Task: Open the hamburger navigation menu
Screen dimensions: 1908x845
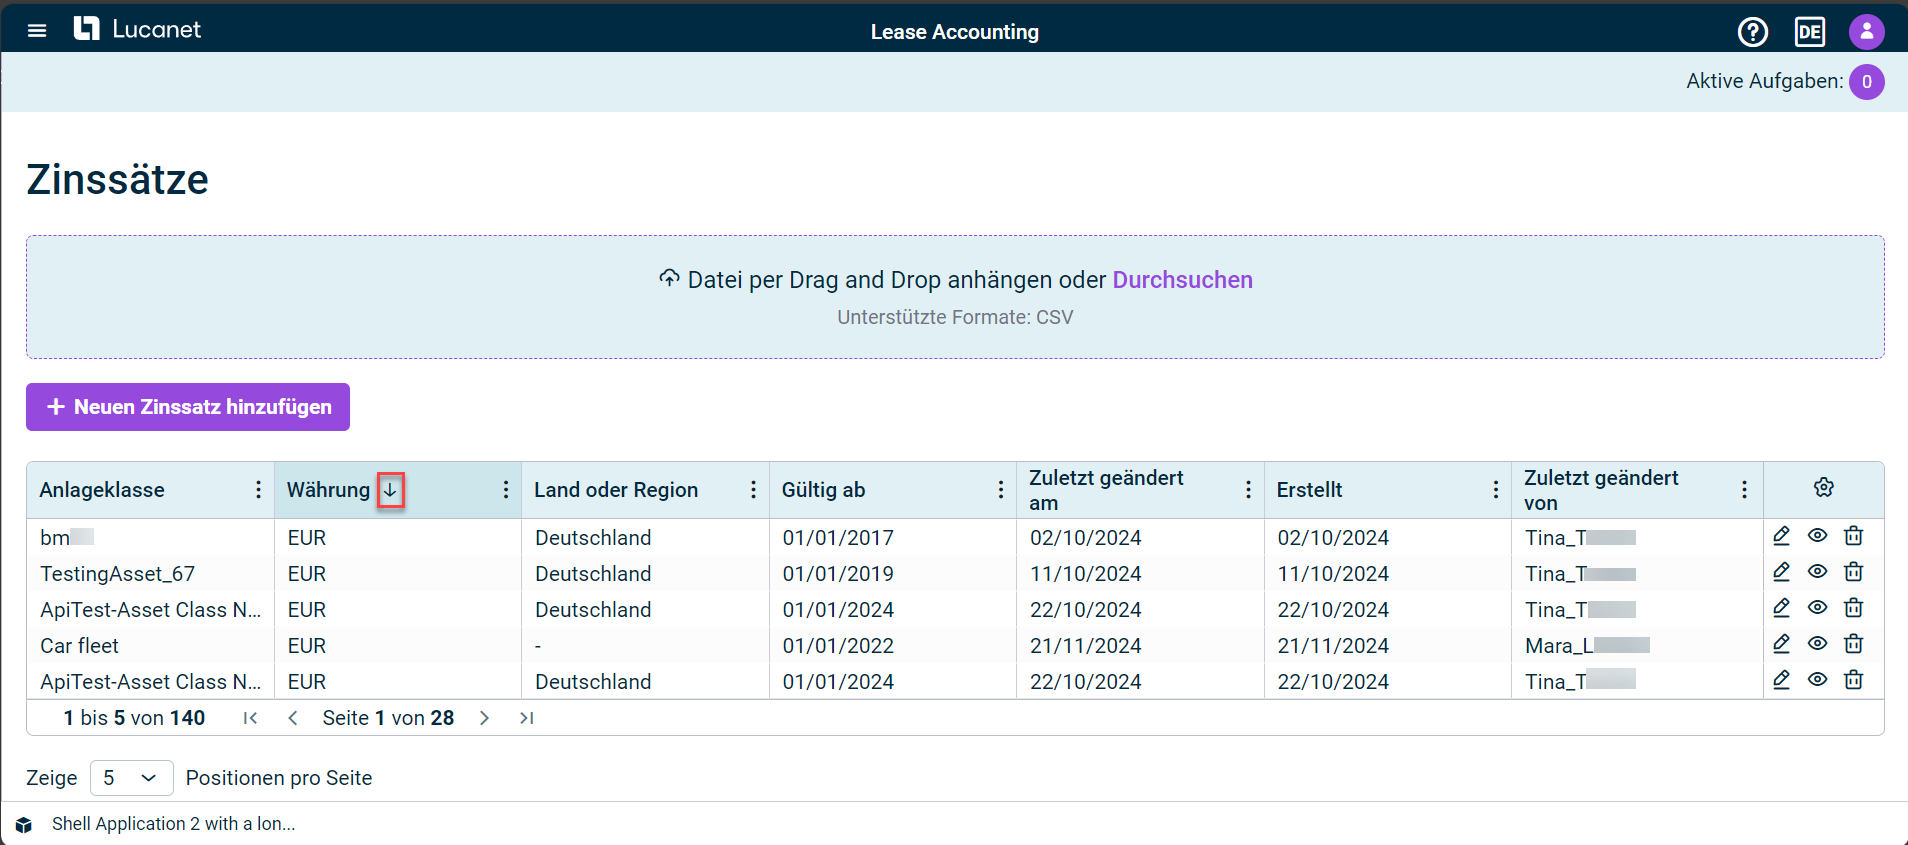Action: (x=37, y=30)
